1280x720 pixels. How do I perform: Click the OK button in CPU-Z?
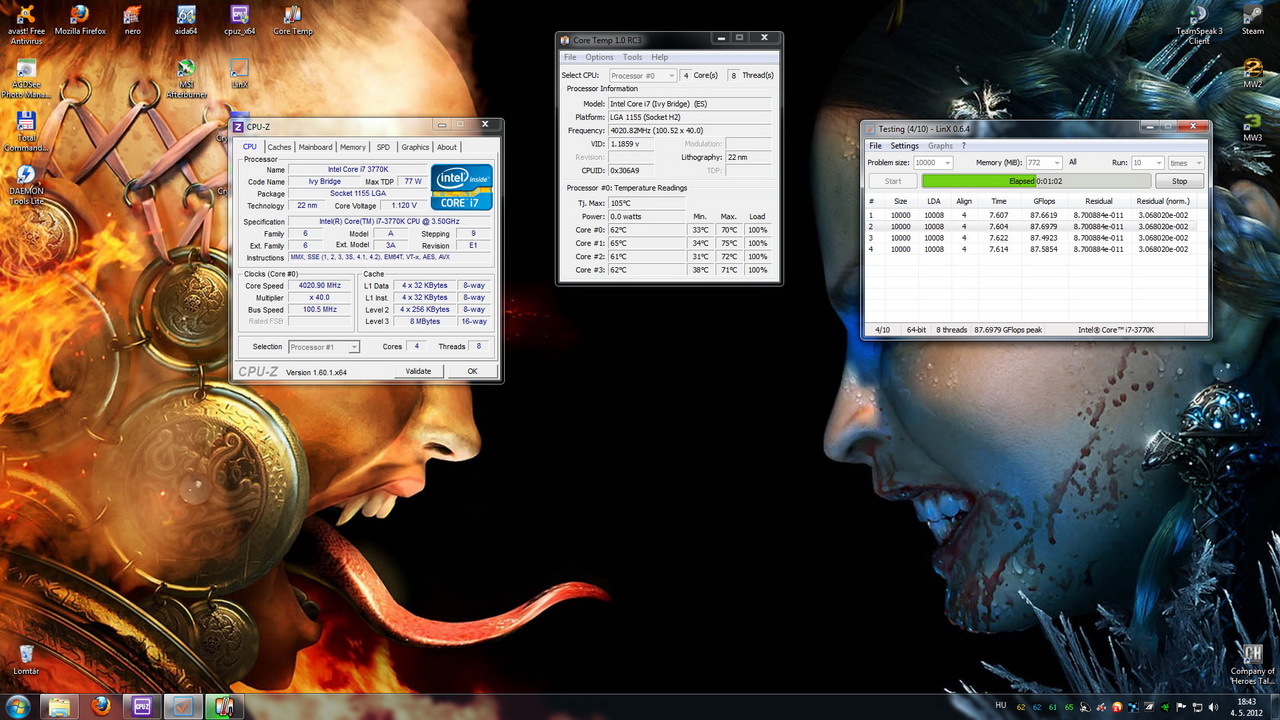coord(472,371)
